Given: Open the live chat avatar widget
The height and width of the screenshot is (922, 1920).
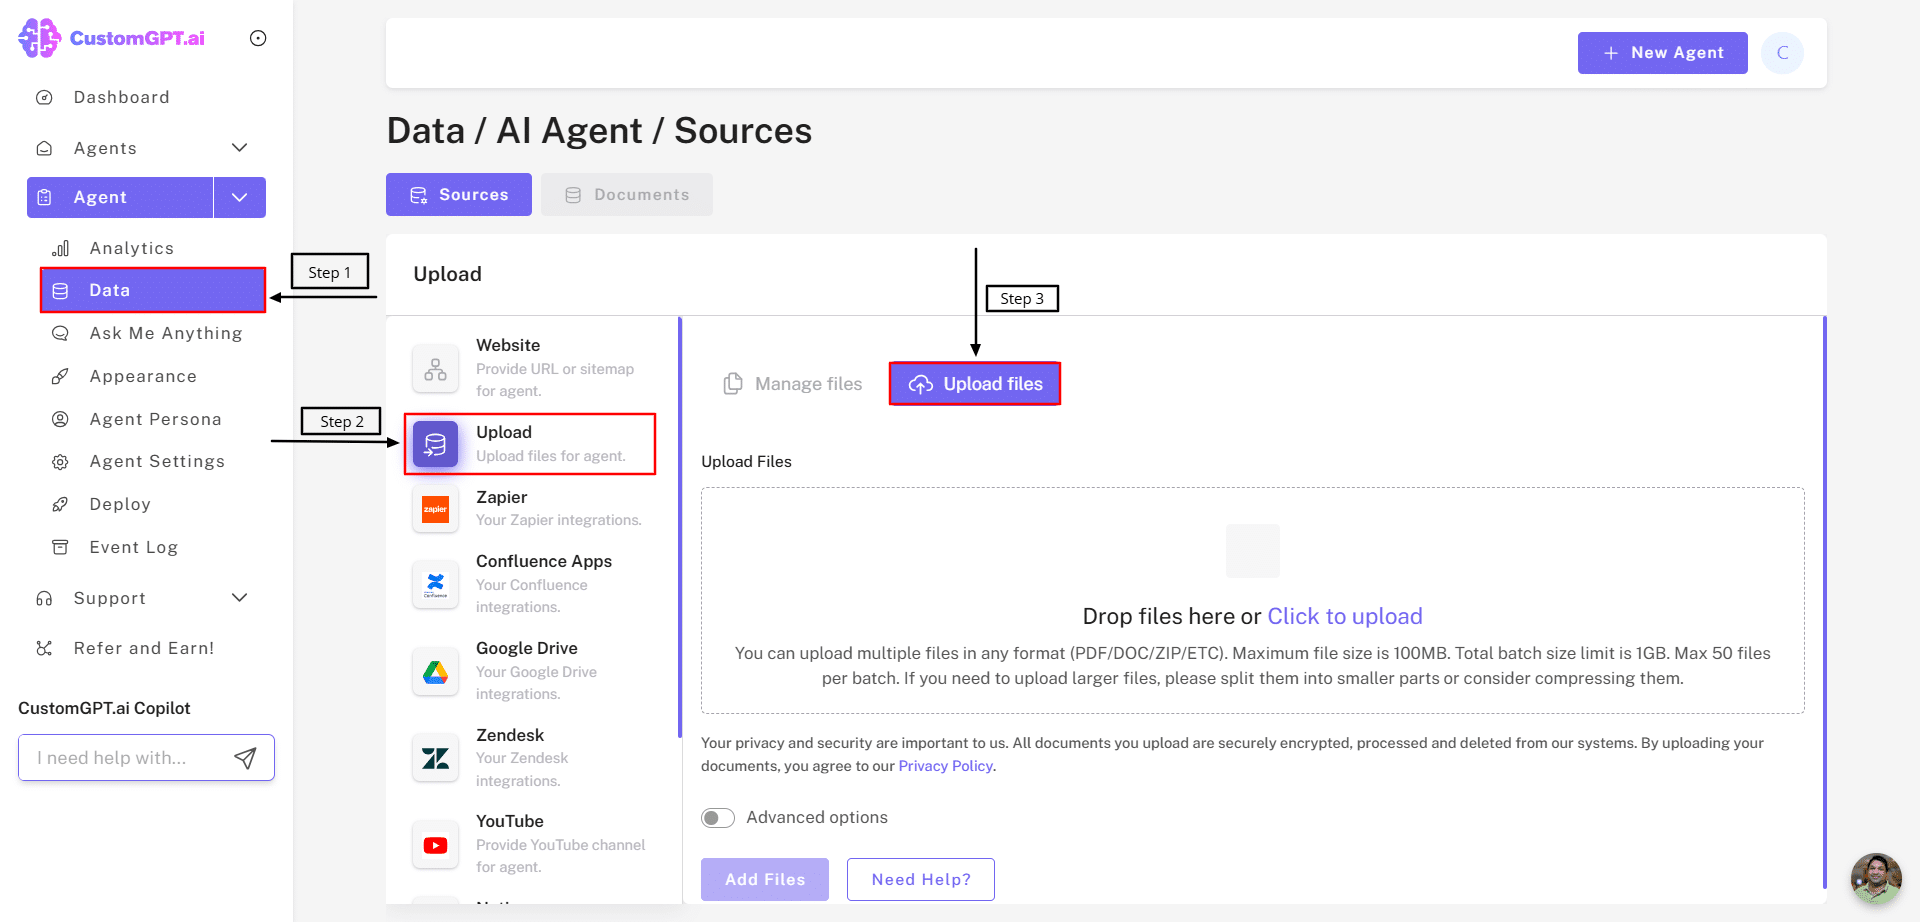Looking at the screenshot, I should [x=1875, y=878].
